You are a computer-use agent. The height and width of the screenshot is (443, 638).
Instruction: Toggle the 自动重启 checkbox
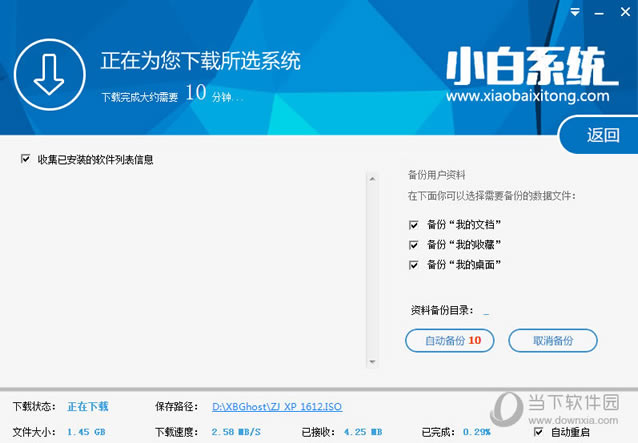539,432
